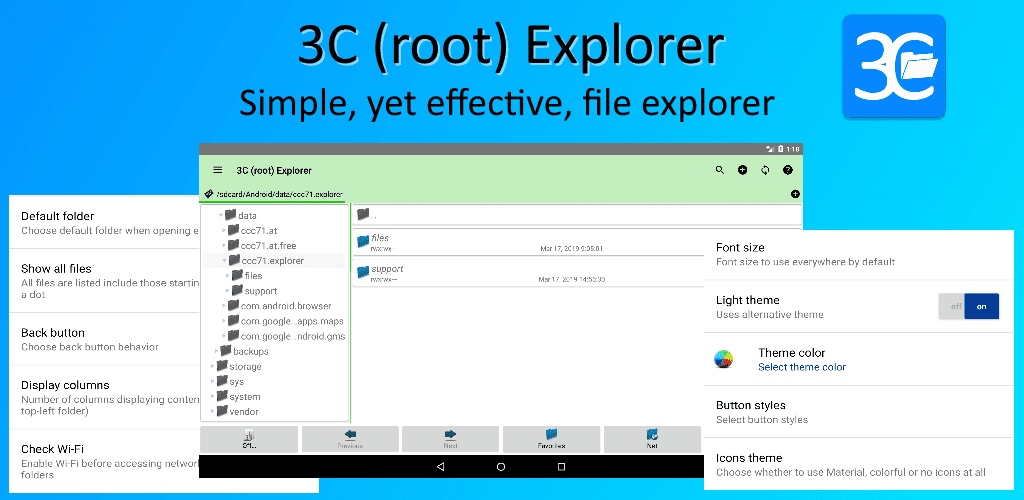Screen dimensions: 1024x500
Task: Expand the 'com.android.browser' tree arrow
Action: pos(224,305)
